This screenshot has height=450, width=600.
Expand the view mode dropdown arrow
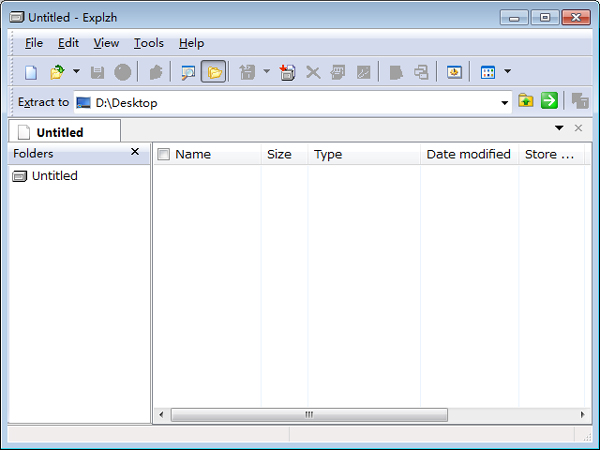point(507,72)
